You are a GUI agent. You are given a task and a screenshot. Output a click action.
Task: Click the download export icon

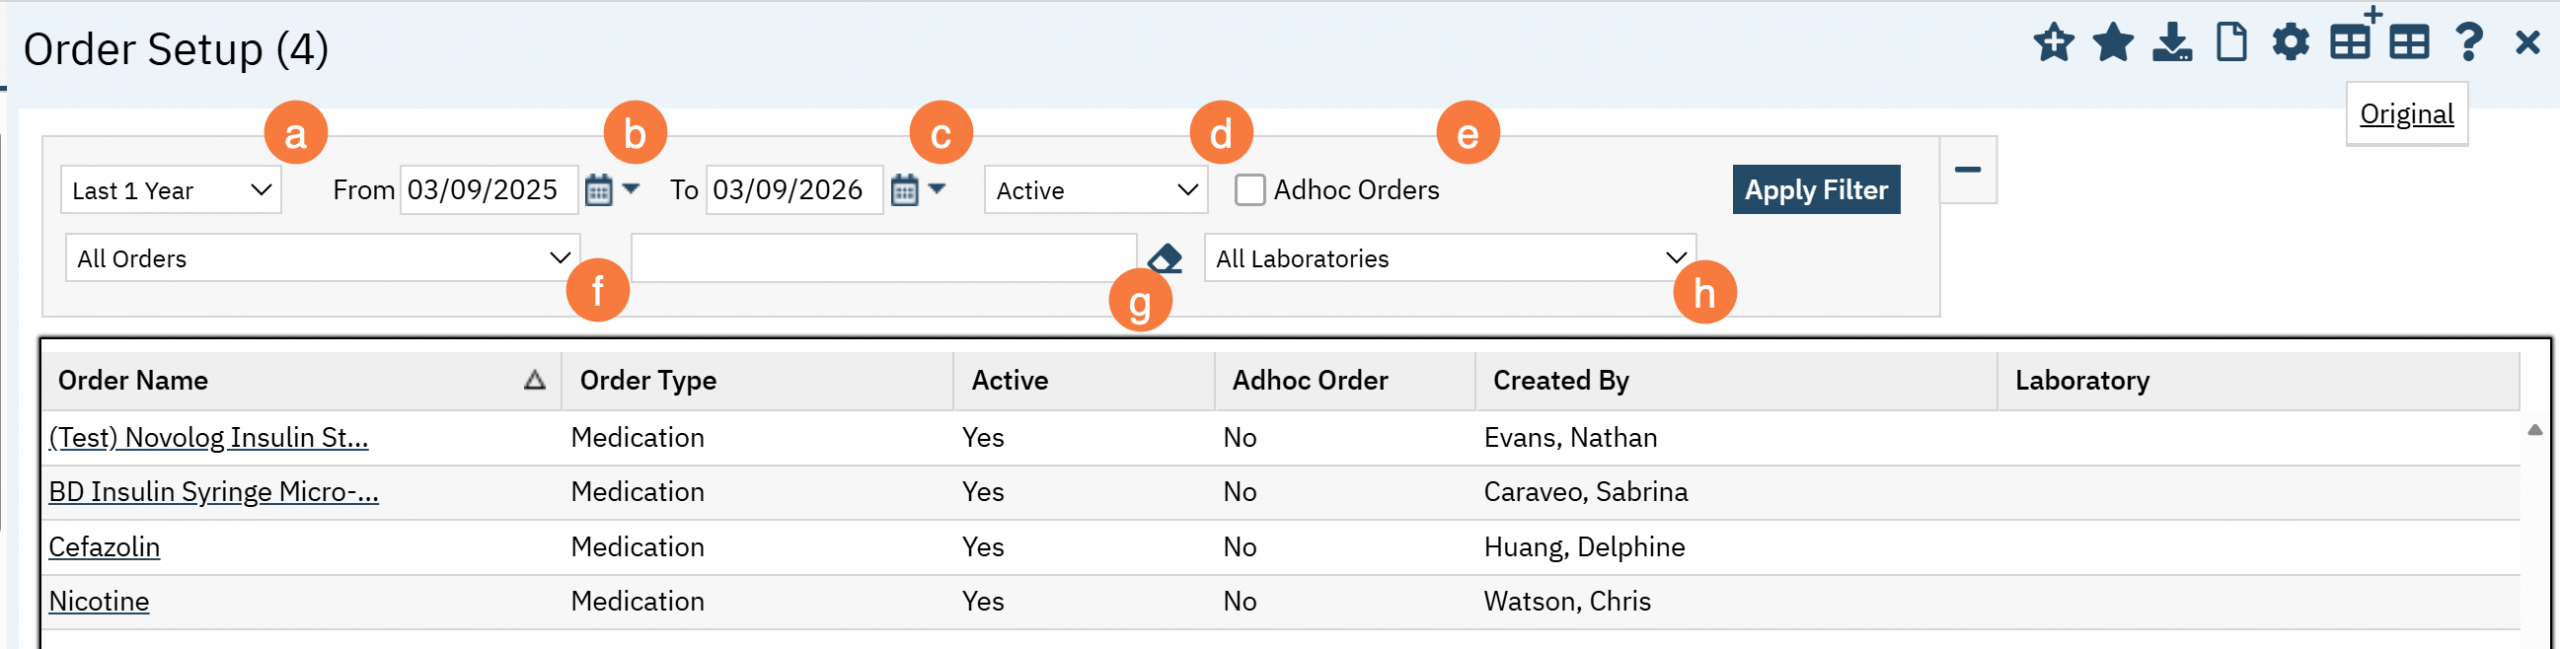tap(2171, 43)
